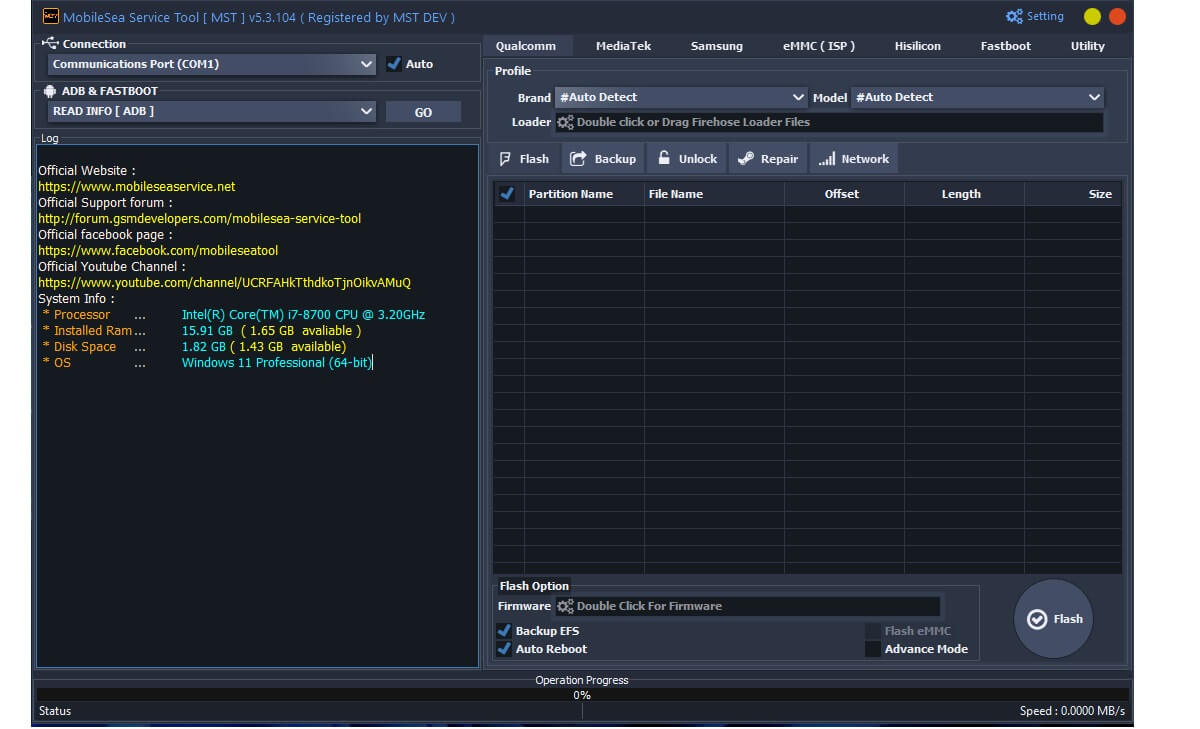Click the Loader firehose file field

[829, 122]
